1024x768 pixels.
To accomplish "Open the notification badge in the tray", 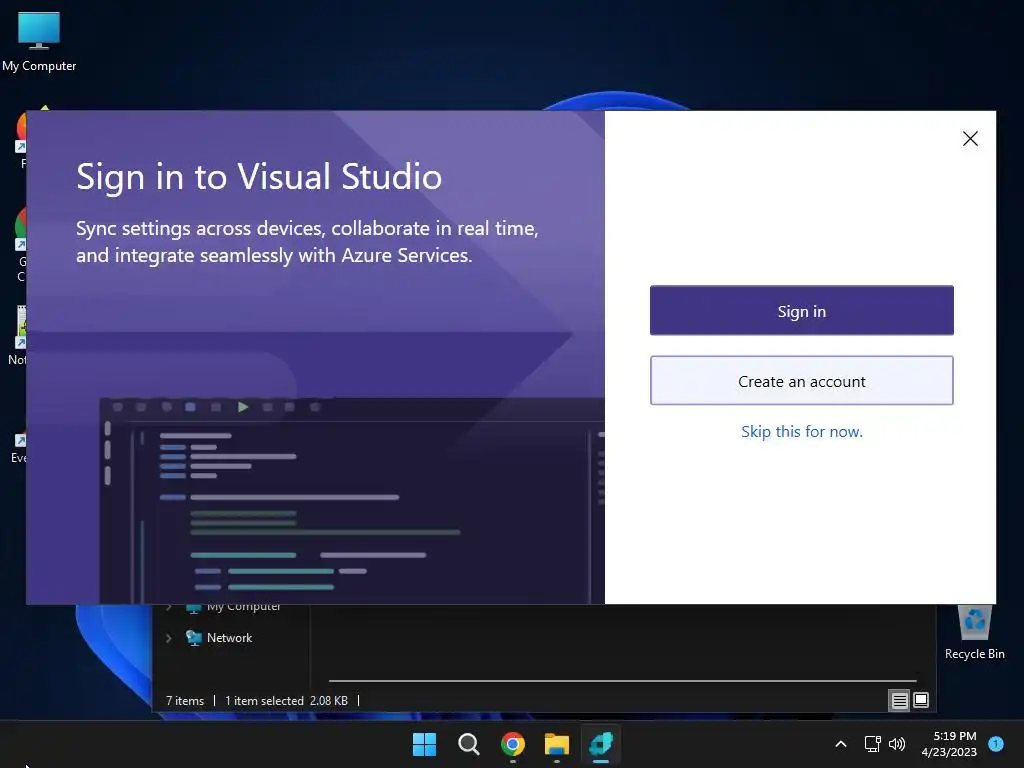I will [996, 743].
